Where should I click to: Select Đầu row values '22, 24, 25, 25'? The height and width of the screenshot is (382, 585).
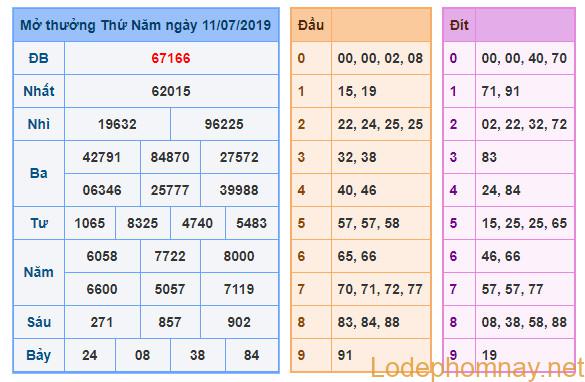pyautogui.click(x=380, y=125)
